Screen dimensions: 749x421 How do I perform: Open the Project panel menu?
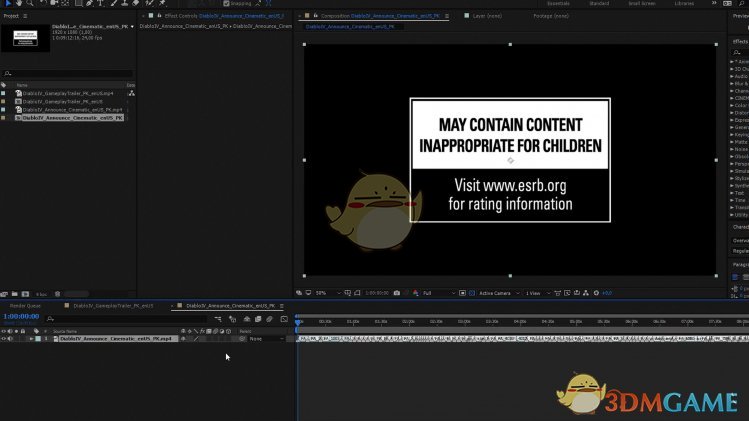pyautogui.click(x=25, y=16)
